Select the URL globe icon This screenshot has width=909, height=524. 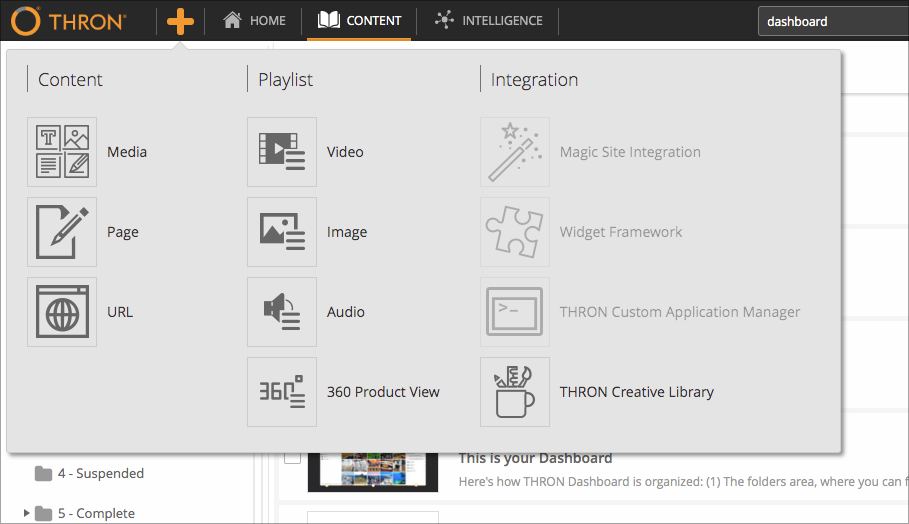pyautogui.click(x=62, y=312)
